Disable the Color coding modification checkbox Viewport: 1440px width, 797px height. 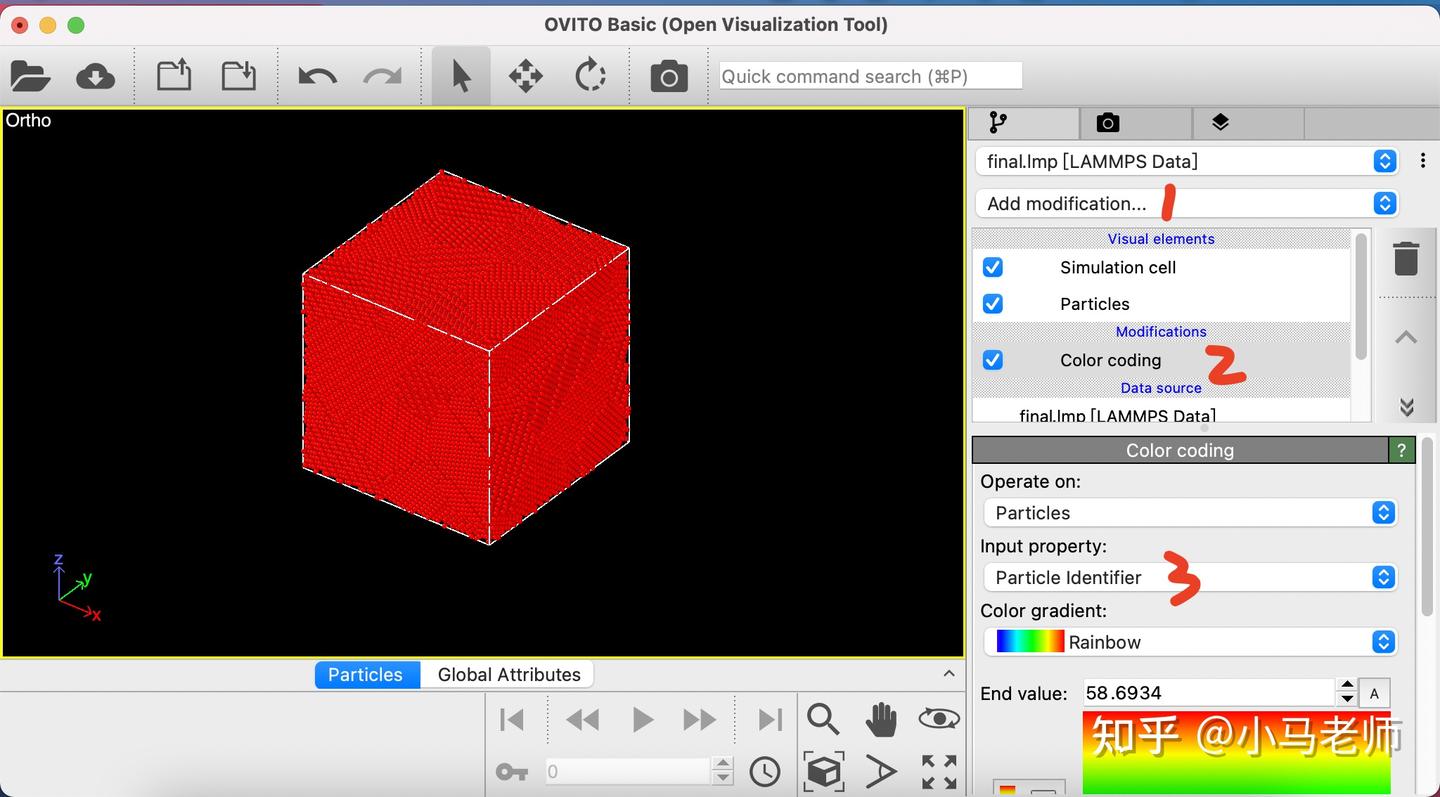coord(992,359)
